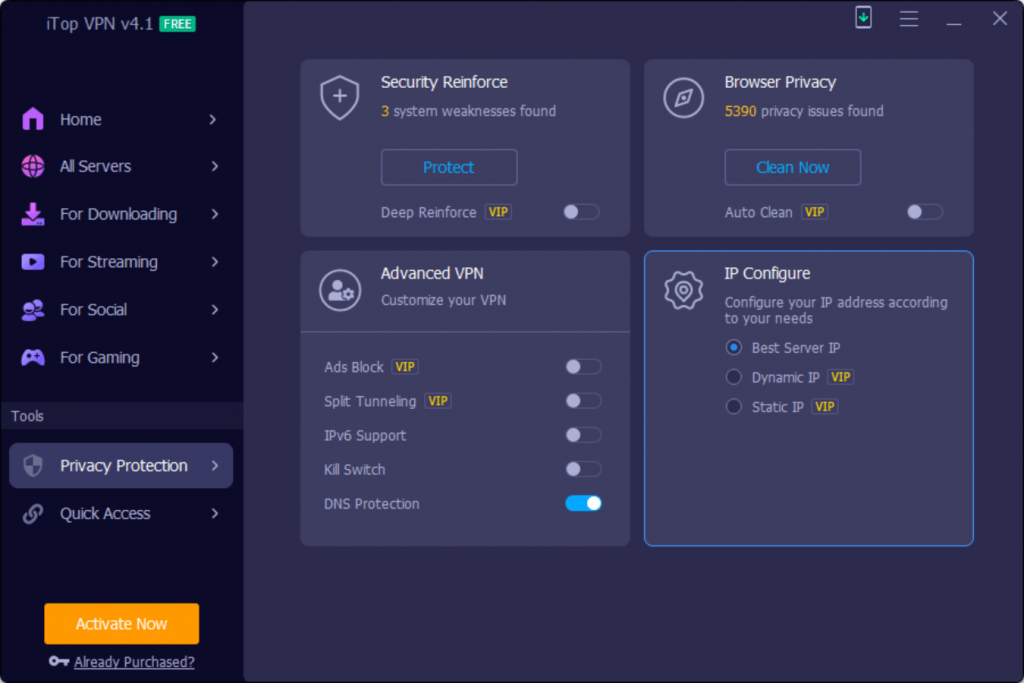The width and height of the screenshot is (1024, 683).
Task: Select the Best Server IP radio button
Action: pos(733,347)
